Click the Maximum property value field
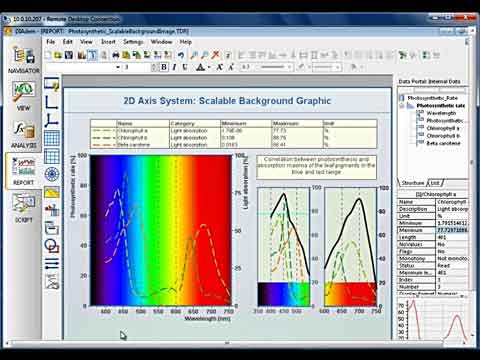The image size is (480, 360). click(x=452, y=230)
